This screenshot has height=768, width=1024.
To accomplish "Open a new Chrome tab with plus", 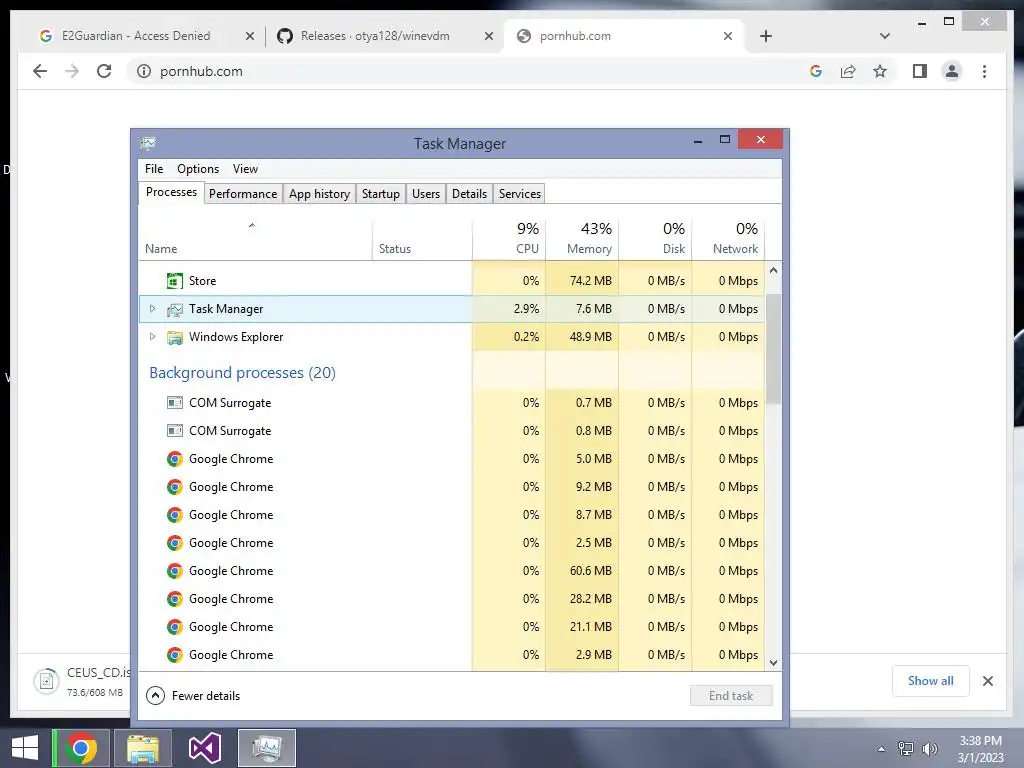I will 766,37.
